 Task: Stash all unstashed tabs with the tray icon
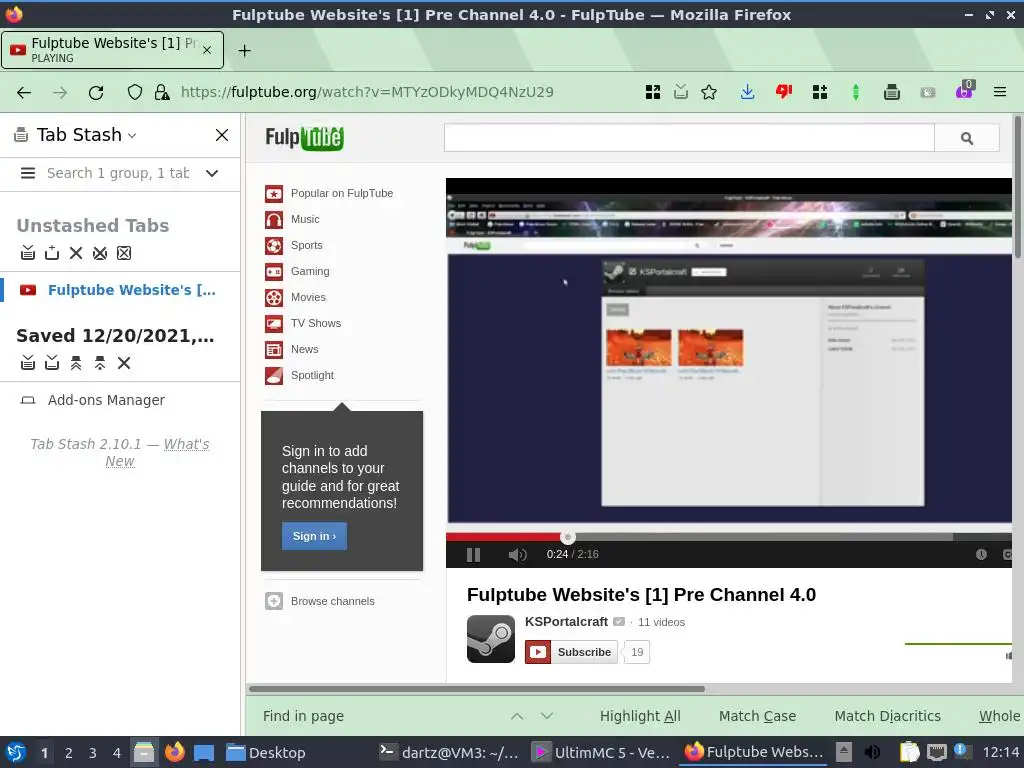tap(27, 253)
